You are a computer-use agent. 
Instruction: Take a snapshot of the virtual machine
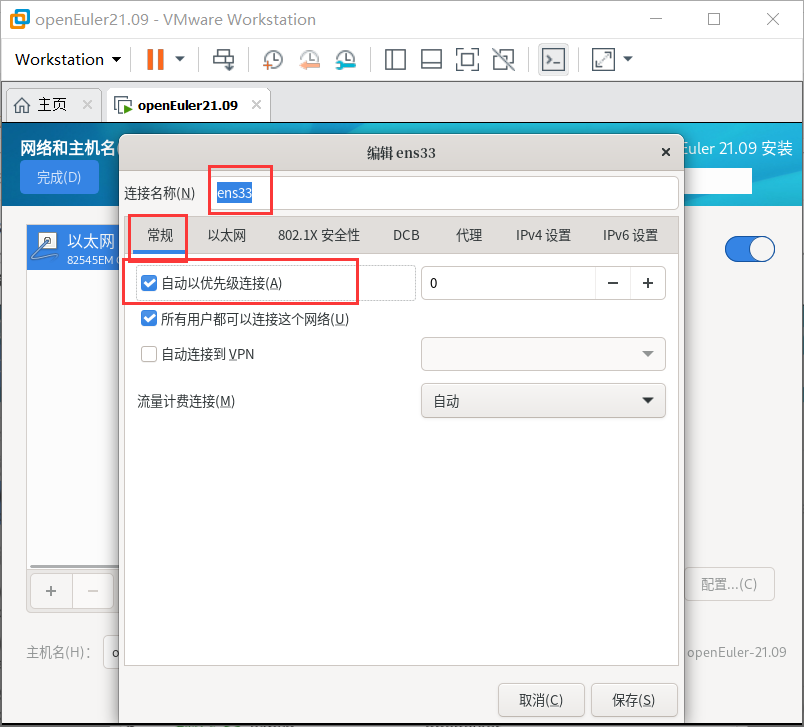[273, 59]
